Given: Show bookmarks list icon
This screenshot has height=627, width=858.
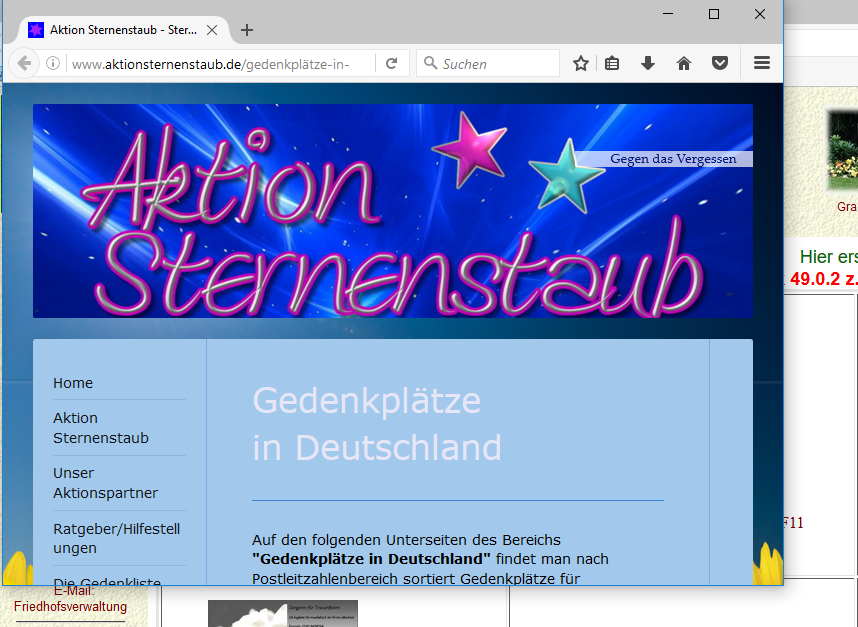Looking at the screenshot, I should 613,63.
